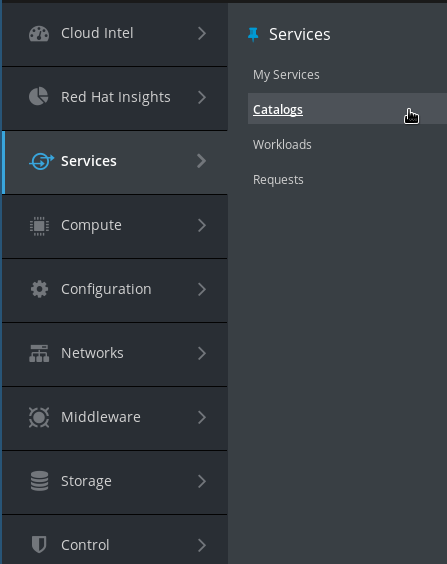Go to My Services link

tap(286, 75)
